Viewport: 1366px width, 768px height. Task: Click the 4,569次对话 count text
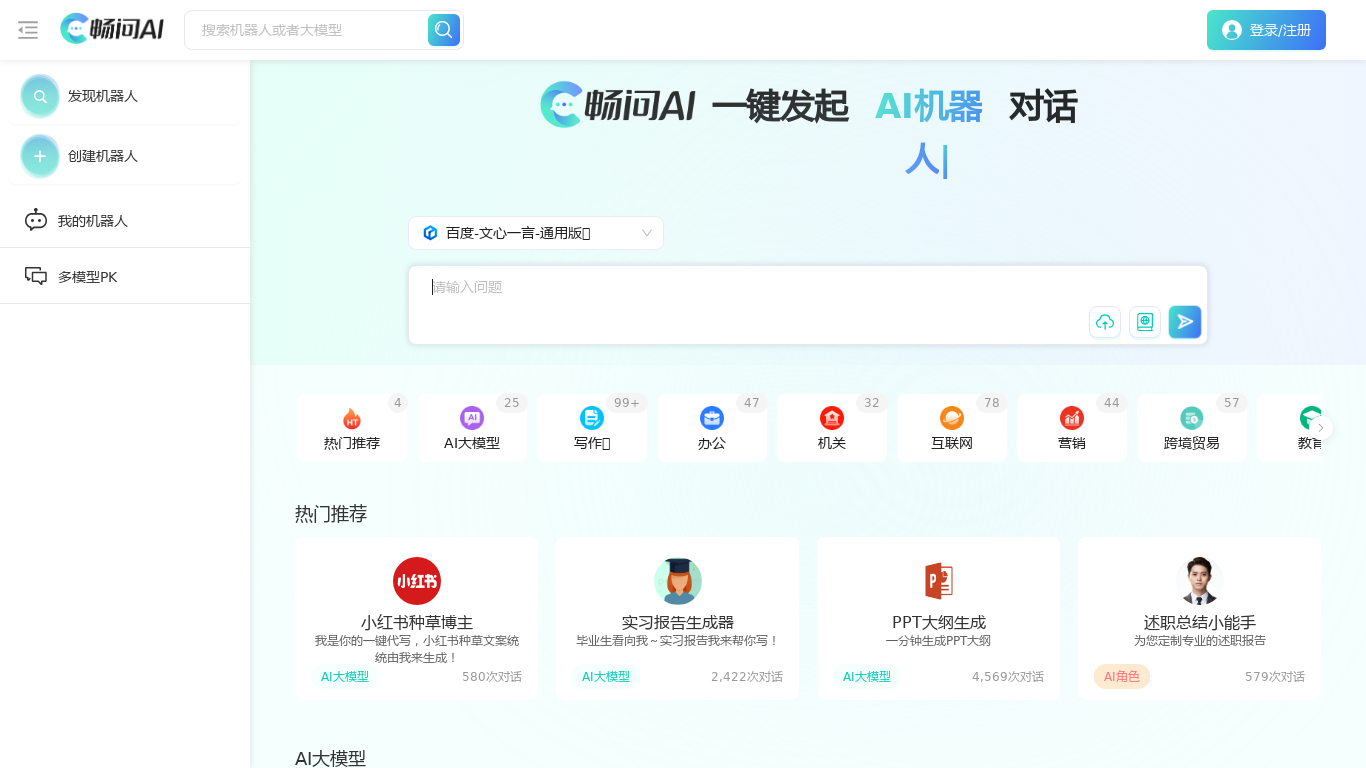click(1008, 677)
